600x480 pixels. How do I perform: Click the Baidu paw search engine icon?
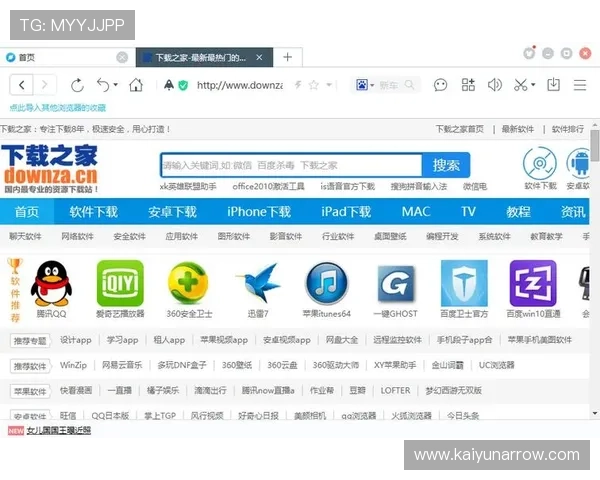click(362, 85)
